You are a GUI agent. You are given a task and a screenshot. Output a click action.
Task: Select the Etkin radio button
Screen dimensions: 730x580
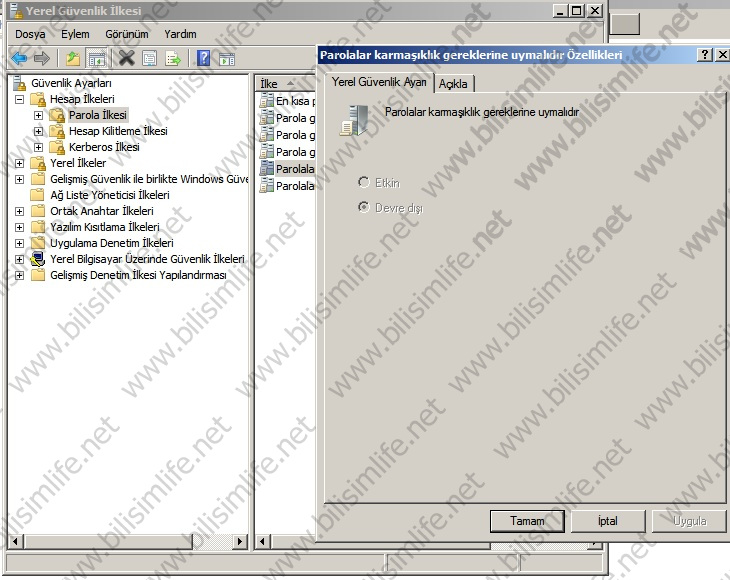pos(364,183)
